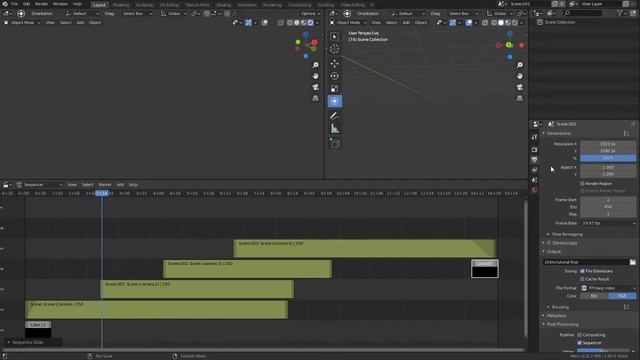Open the World properties tab icon
The height and width of the screenshot is (360, 640).
click(x=534, y=190)
